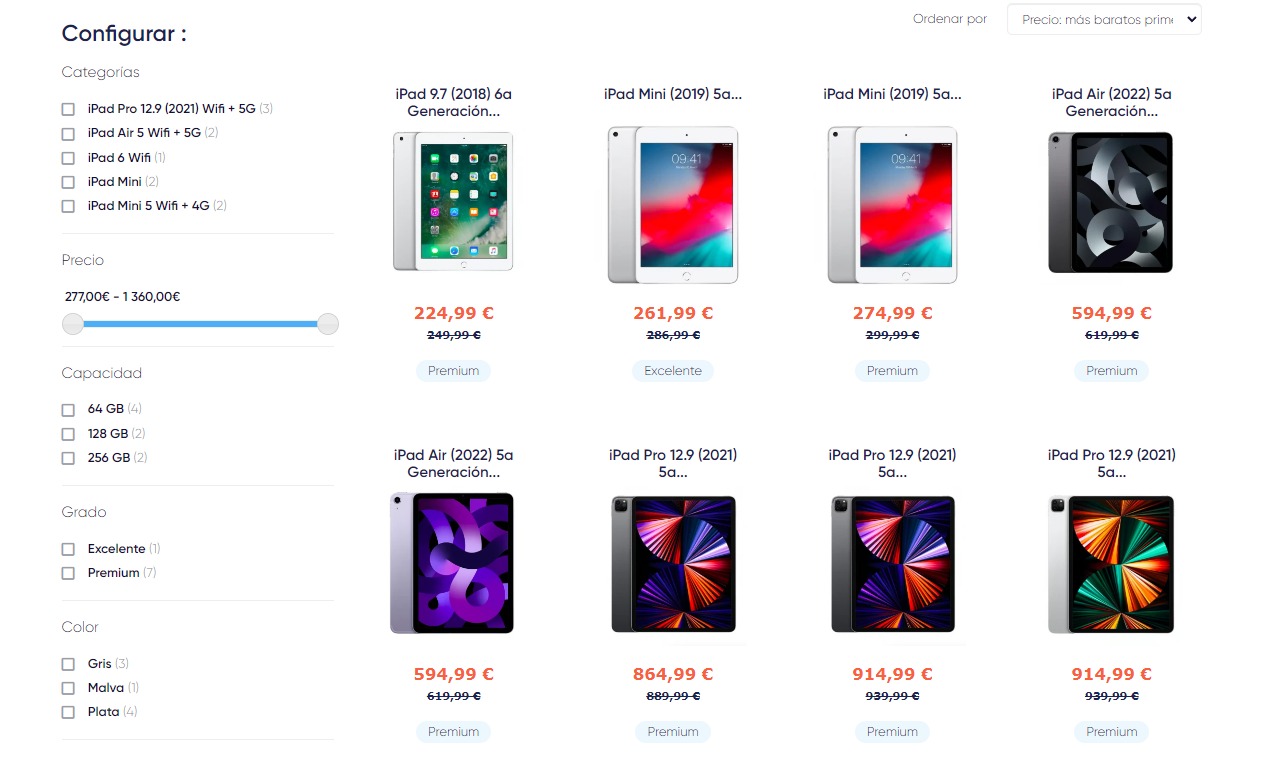Open the gray iPad Air (2022) image
The image size is (1264, 757).
(x=1111, y=202)
